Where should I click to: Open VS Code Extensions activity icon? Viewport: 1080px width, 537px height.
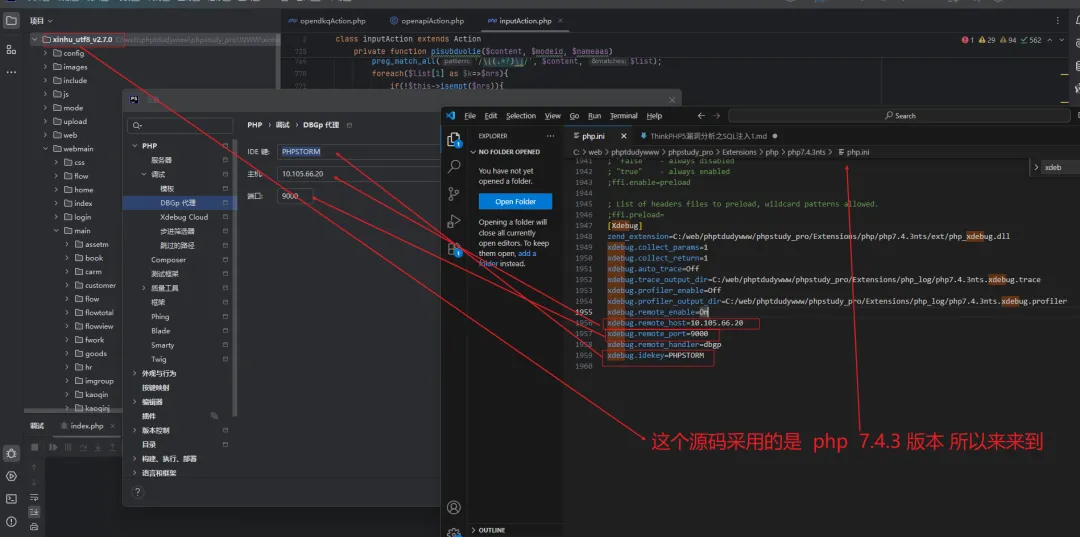(x=454, y=249)
